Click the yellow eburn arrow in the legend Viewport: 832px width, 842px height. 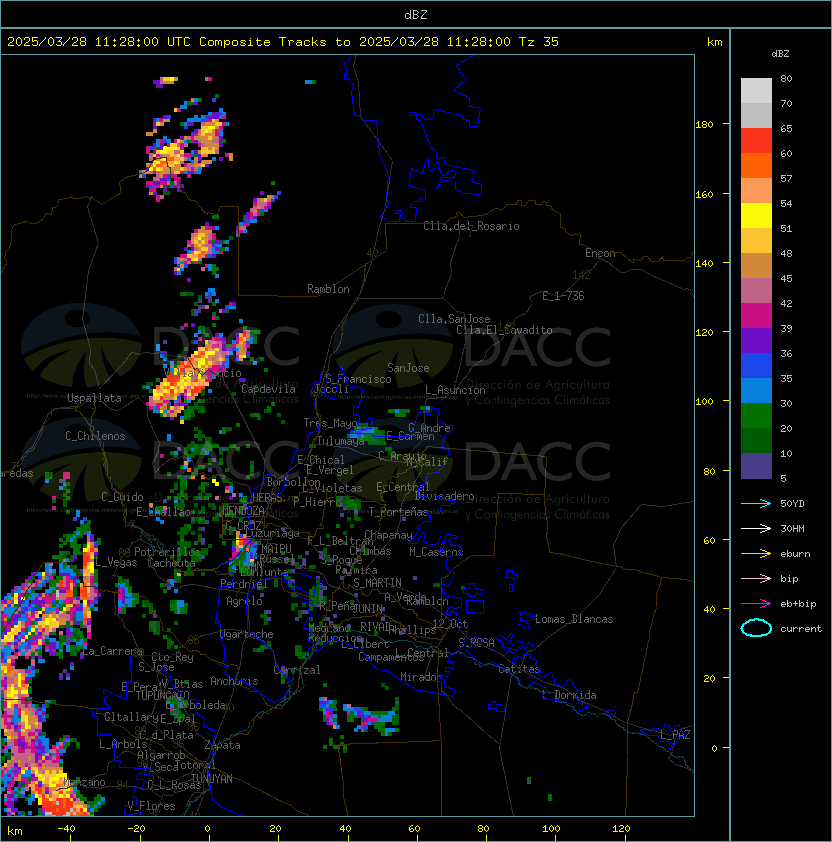tap(756, 554)
